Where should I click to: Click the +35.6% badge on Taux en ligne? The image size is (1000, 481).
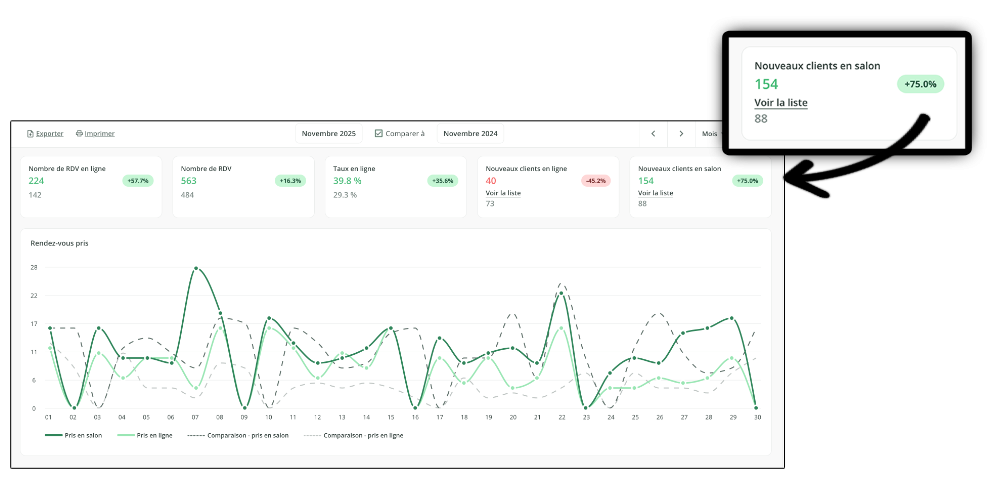[x=441, y=181]
